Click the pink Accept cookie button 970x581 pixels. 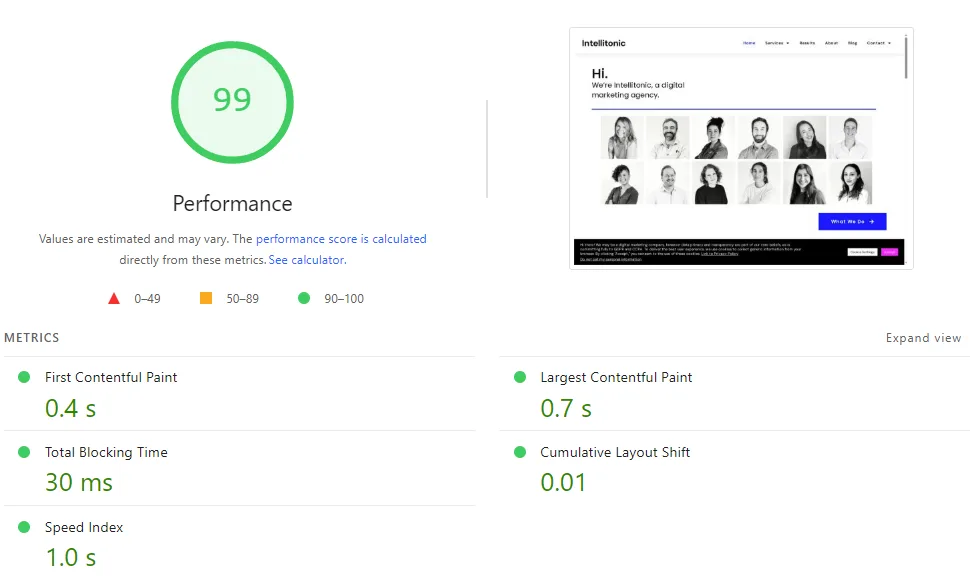coord(889,252)
